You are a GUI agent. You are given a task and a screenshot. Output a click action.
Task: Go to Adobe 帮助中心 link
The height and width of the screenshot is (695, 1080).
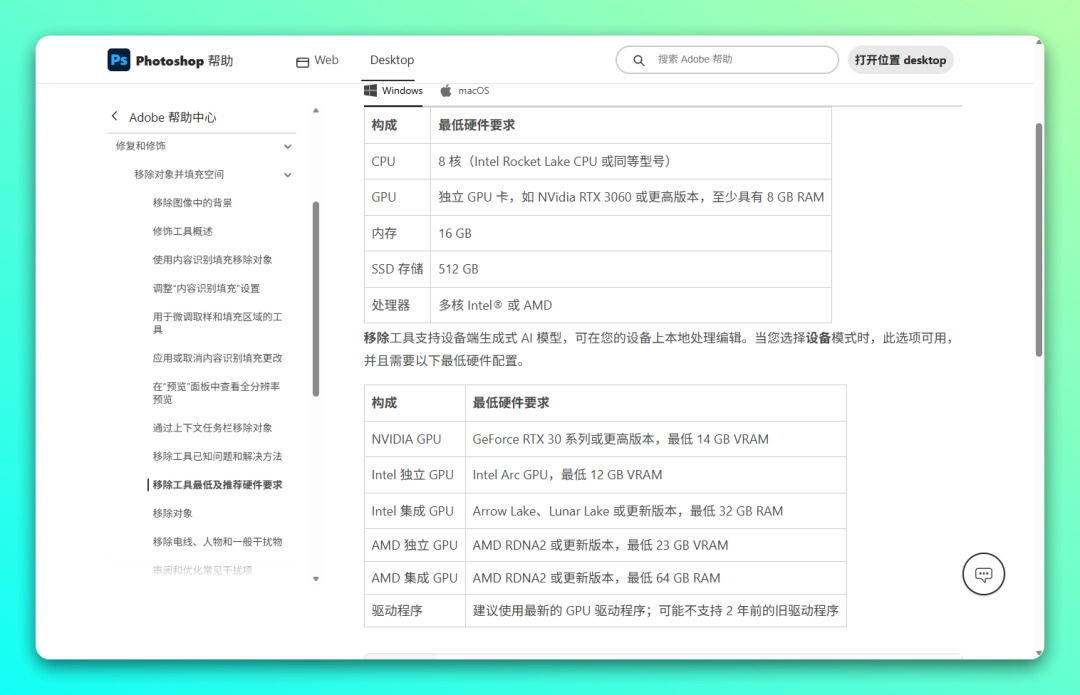[x=173, y=117]
